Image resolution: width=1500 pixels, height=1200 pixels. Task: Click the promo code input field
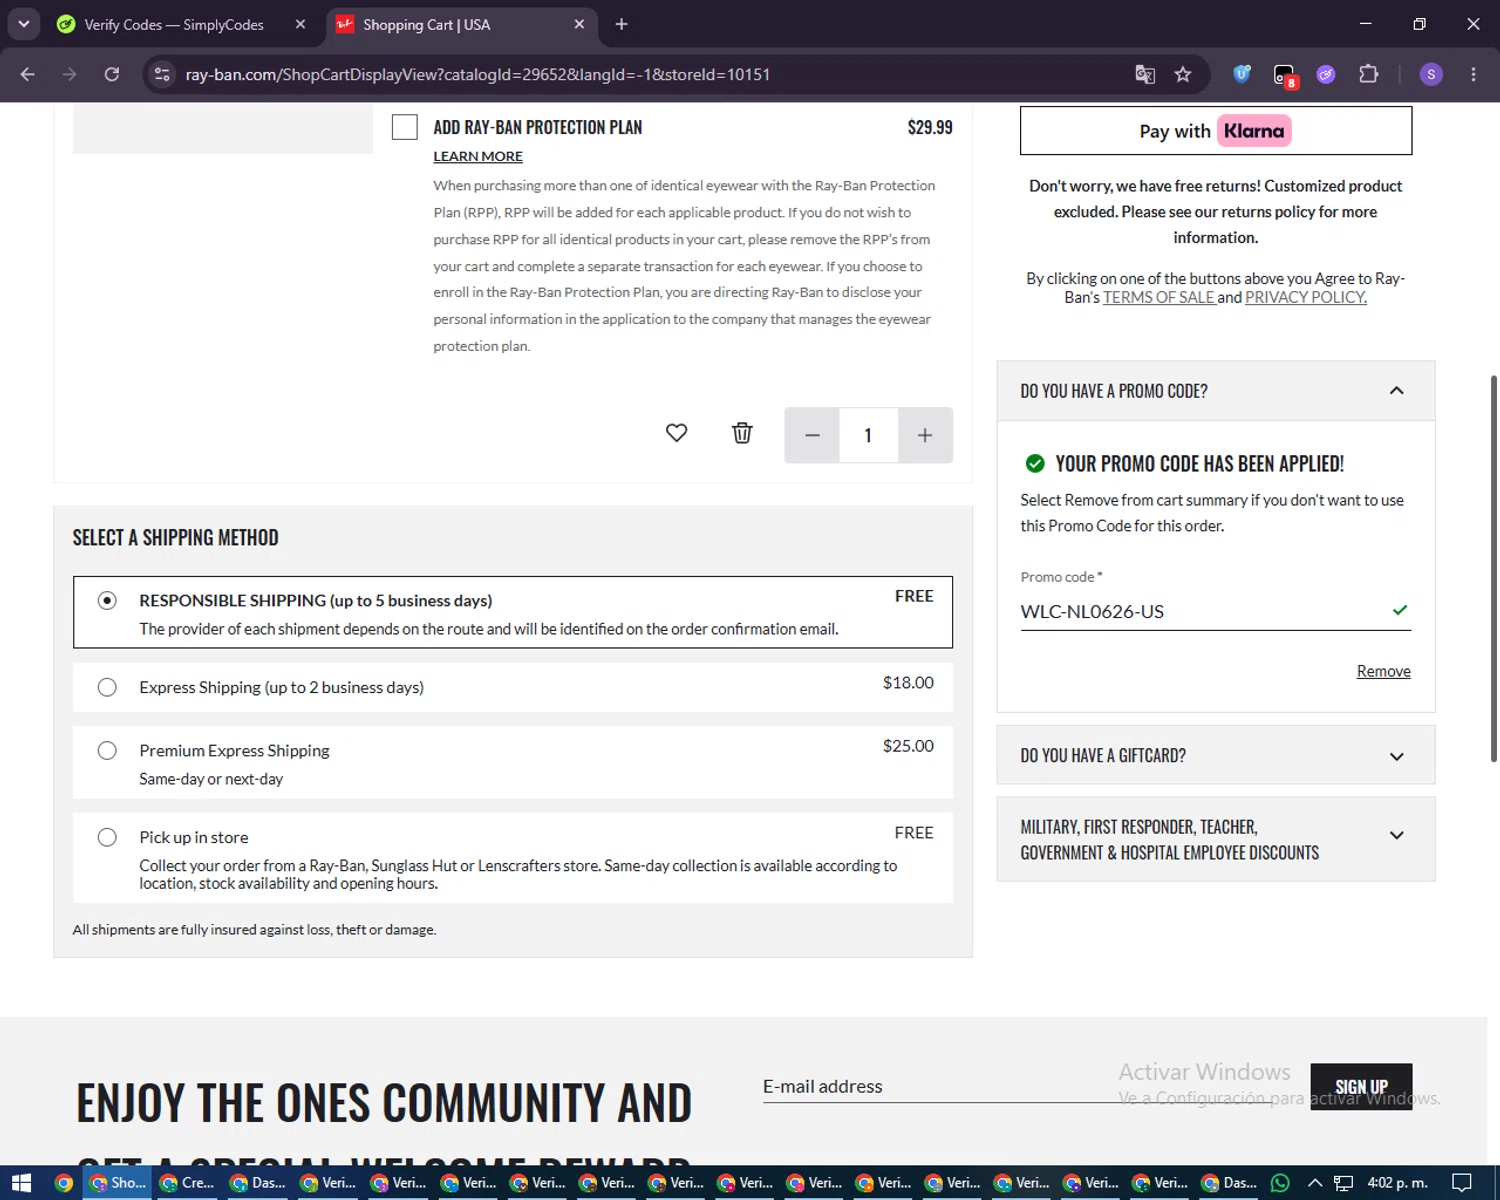[1215, 611]
